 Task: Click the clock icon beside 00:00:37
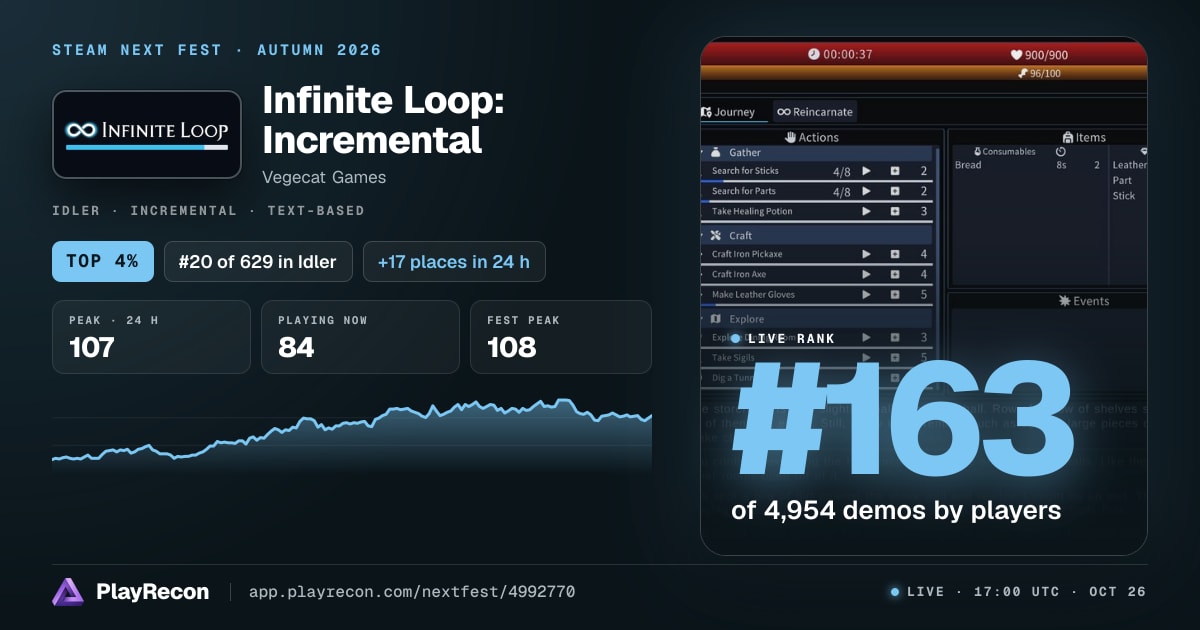coord(814,54)
